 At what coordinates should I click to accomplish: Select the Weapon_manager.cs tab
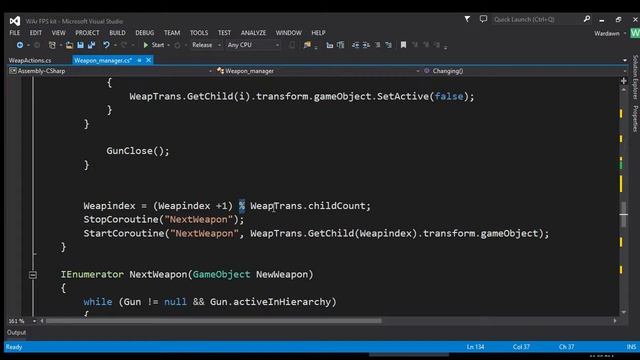coord(102,60)
